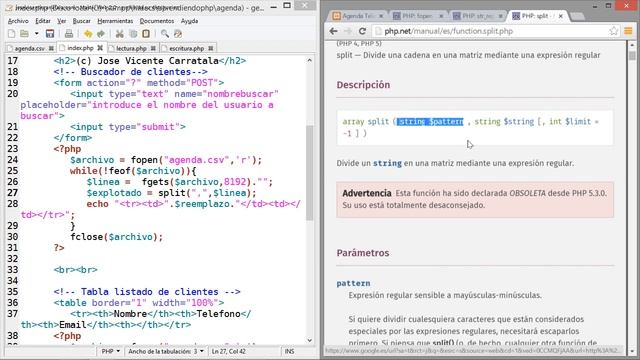The image size is (640, 360).
Task: Click the Ln 27, Col 42 position indicator
Action: coord(229,351)
